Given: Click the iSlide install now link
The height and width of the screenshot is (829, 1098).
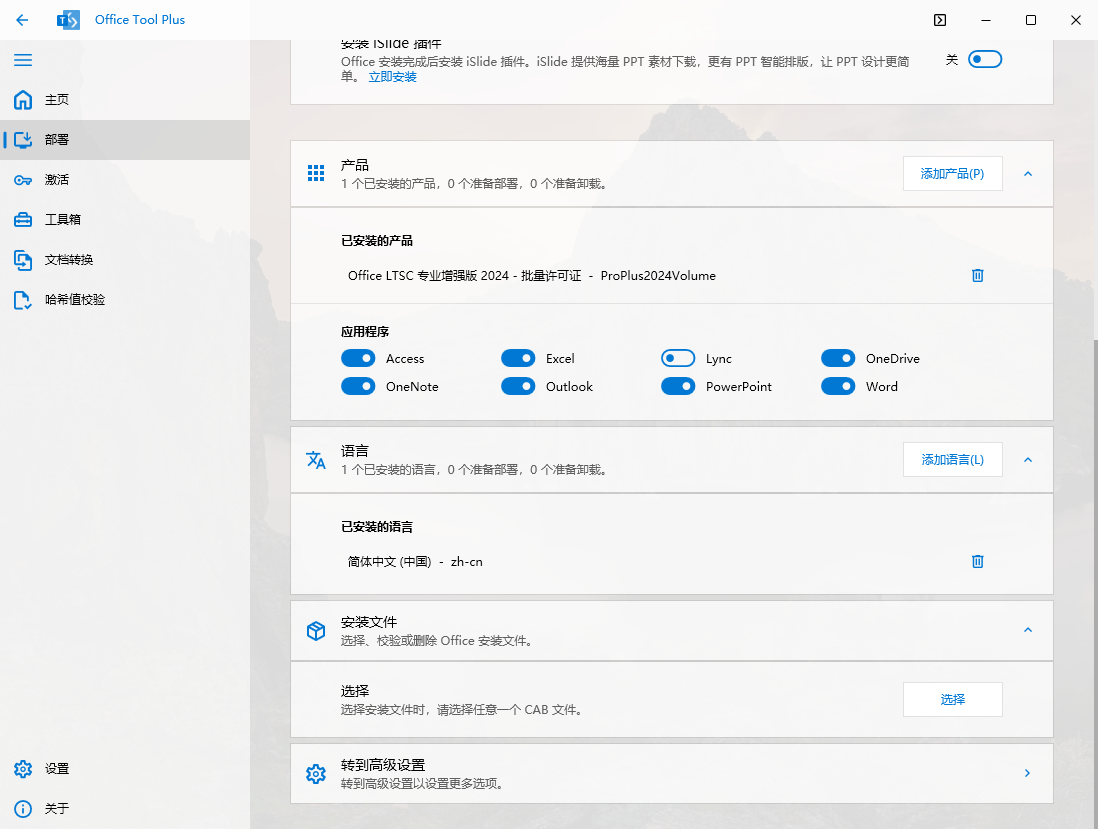Looking at the screenshot, I should click(x=392, y=77).
